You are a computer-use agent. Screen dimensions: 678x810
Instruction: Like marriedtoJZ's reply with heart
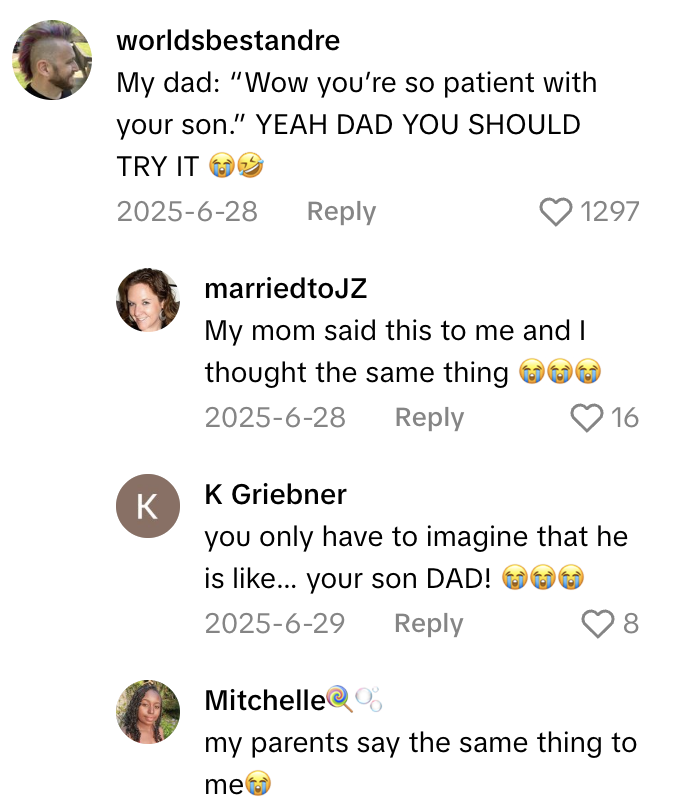point(587,418)
